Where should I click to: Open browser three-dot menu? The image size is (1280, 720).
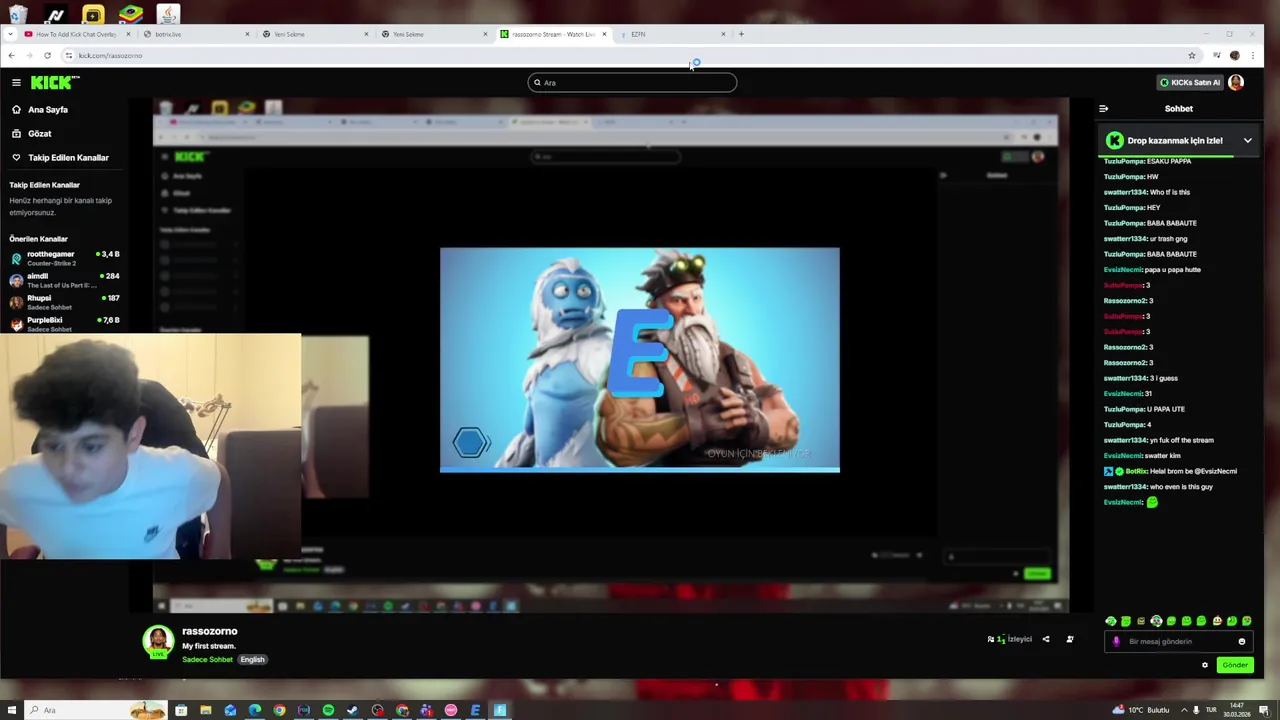[x=1253, y=55]
